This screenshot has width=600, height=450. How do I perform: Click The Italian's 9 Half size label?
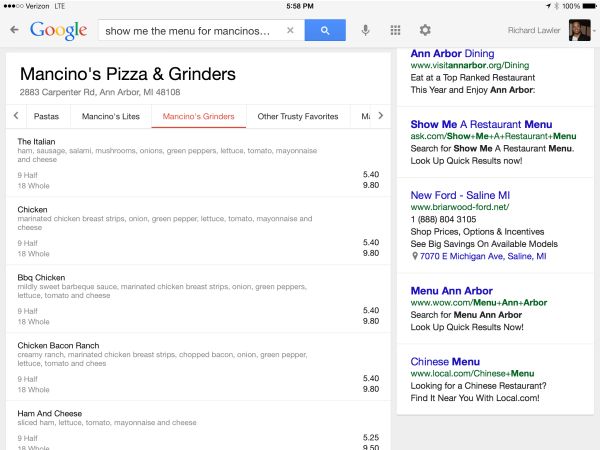click(28, 175)
